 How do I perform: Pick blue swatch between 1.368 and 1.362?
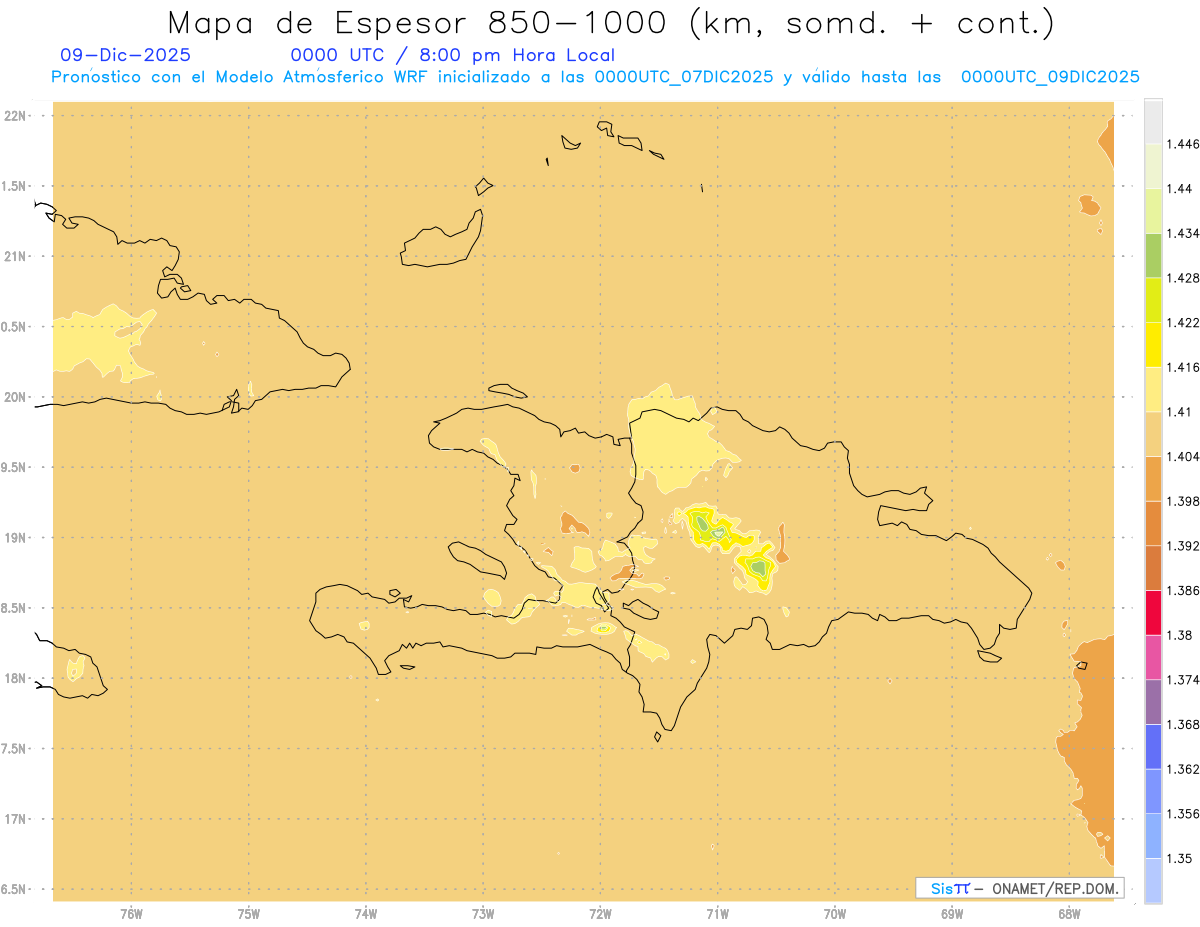click(1153, 746)
